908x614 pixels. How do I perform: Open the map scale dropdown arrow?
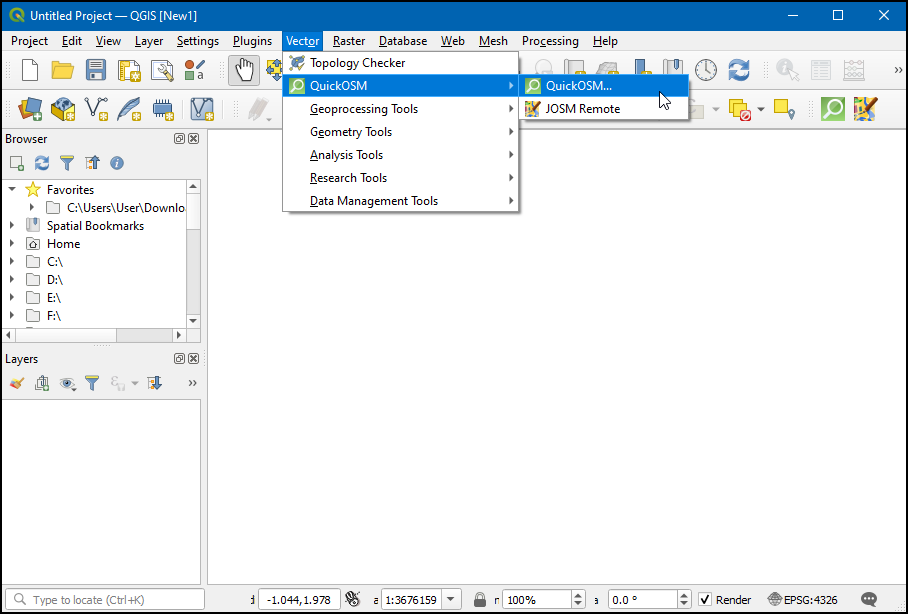click(452, 600)
